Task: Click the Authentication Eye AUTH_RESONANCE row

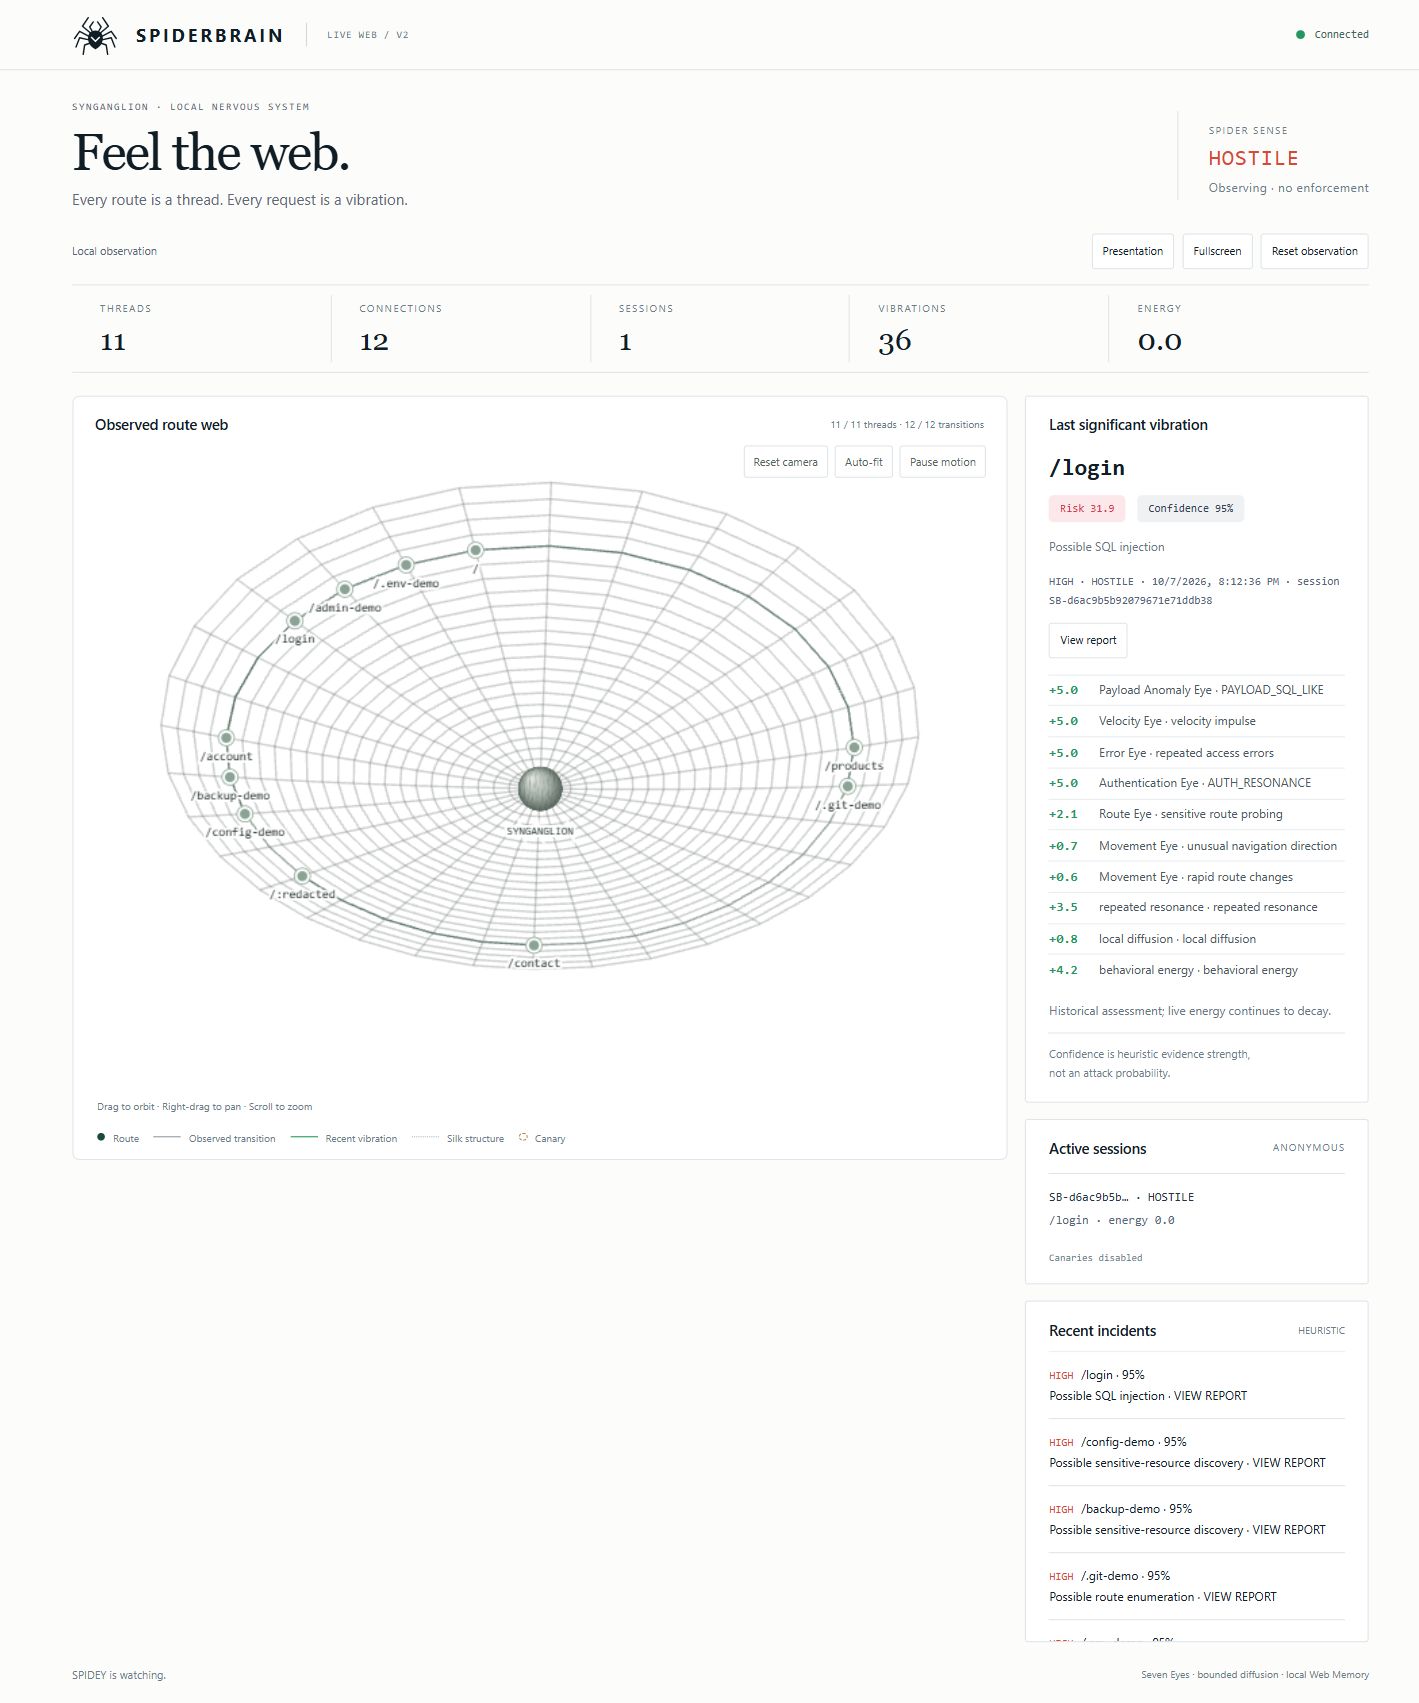Action: pos(1196,783)
